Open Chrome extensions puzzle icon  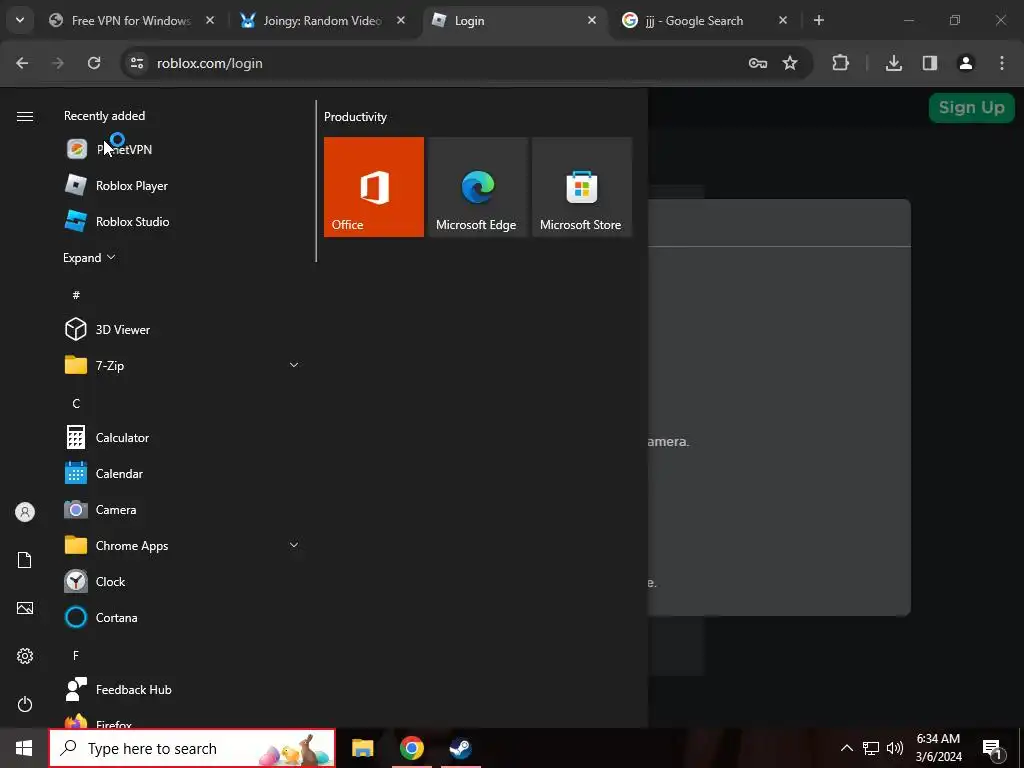pos(840,63)
